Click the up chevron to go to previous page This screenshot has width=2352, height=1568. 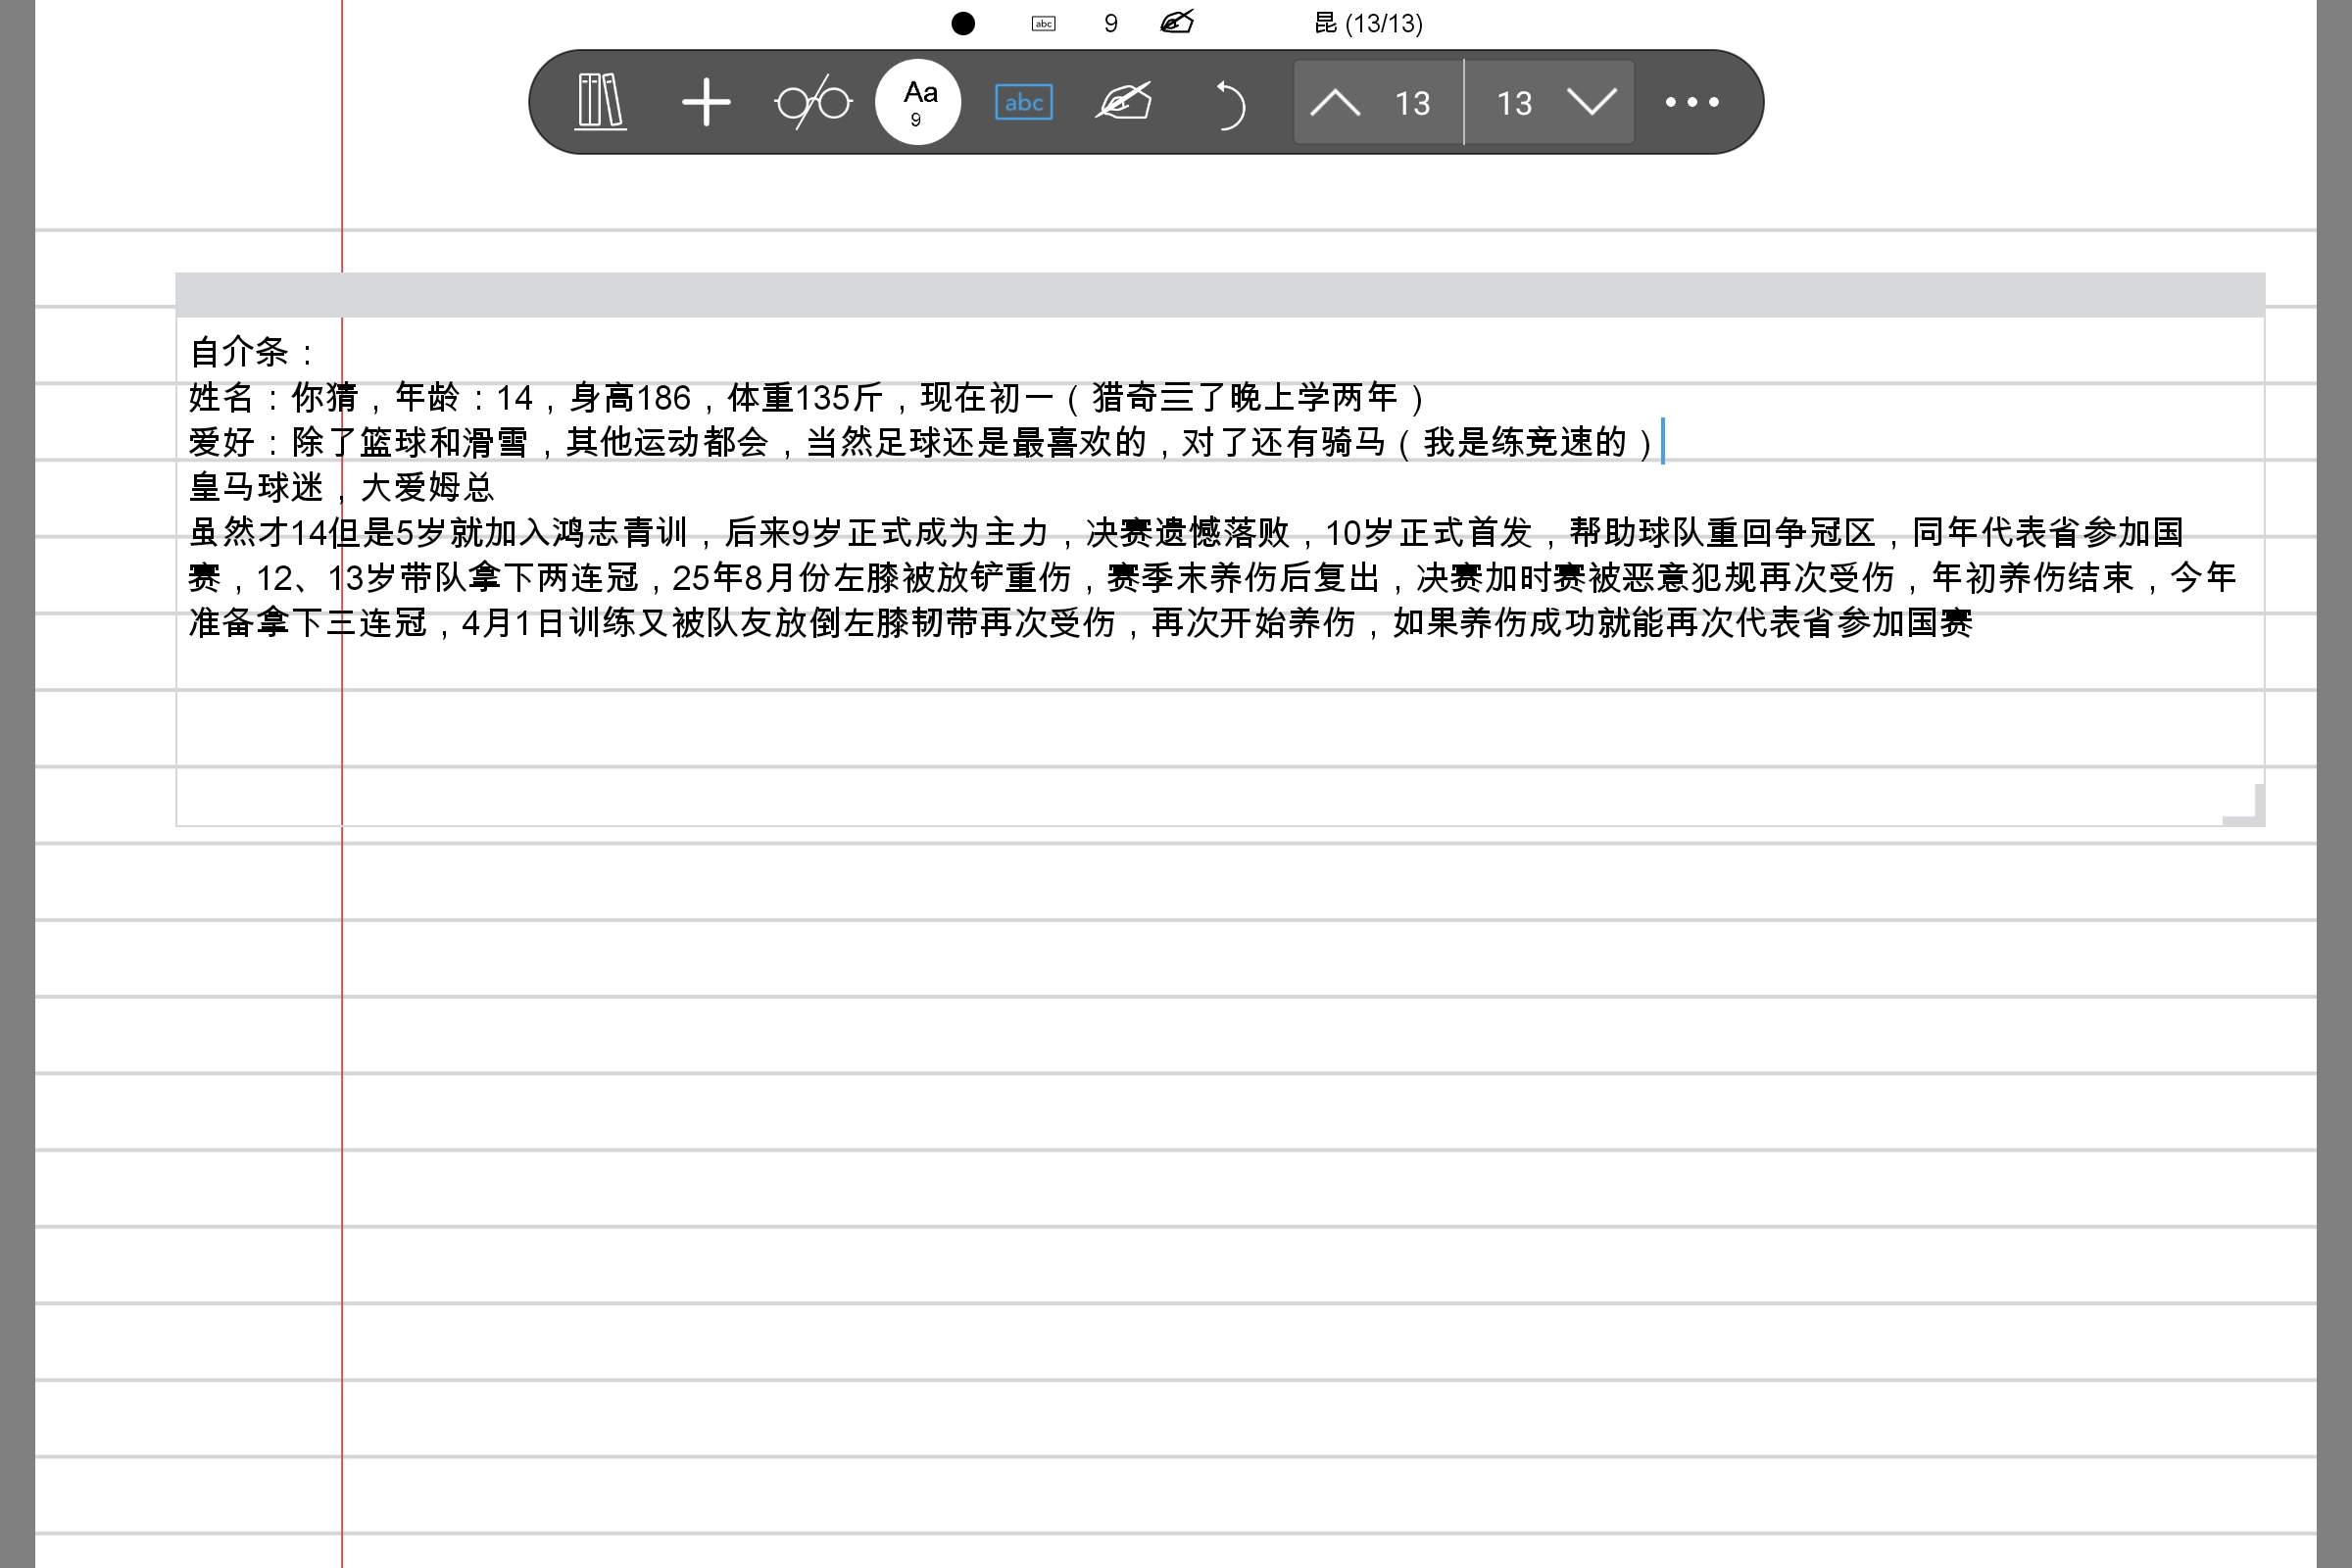[x=1334, y=102]
